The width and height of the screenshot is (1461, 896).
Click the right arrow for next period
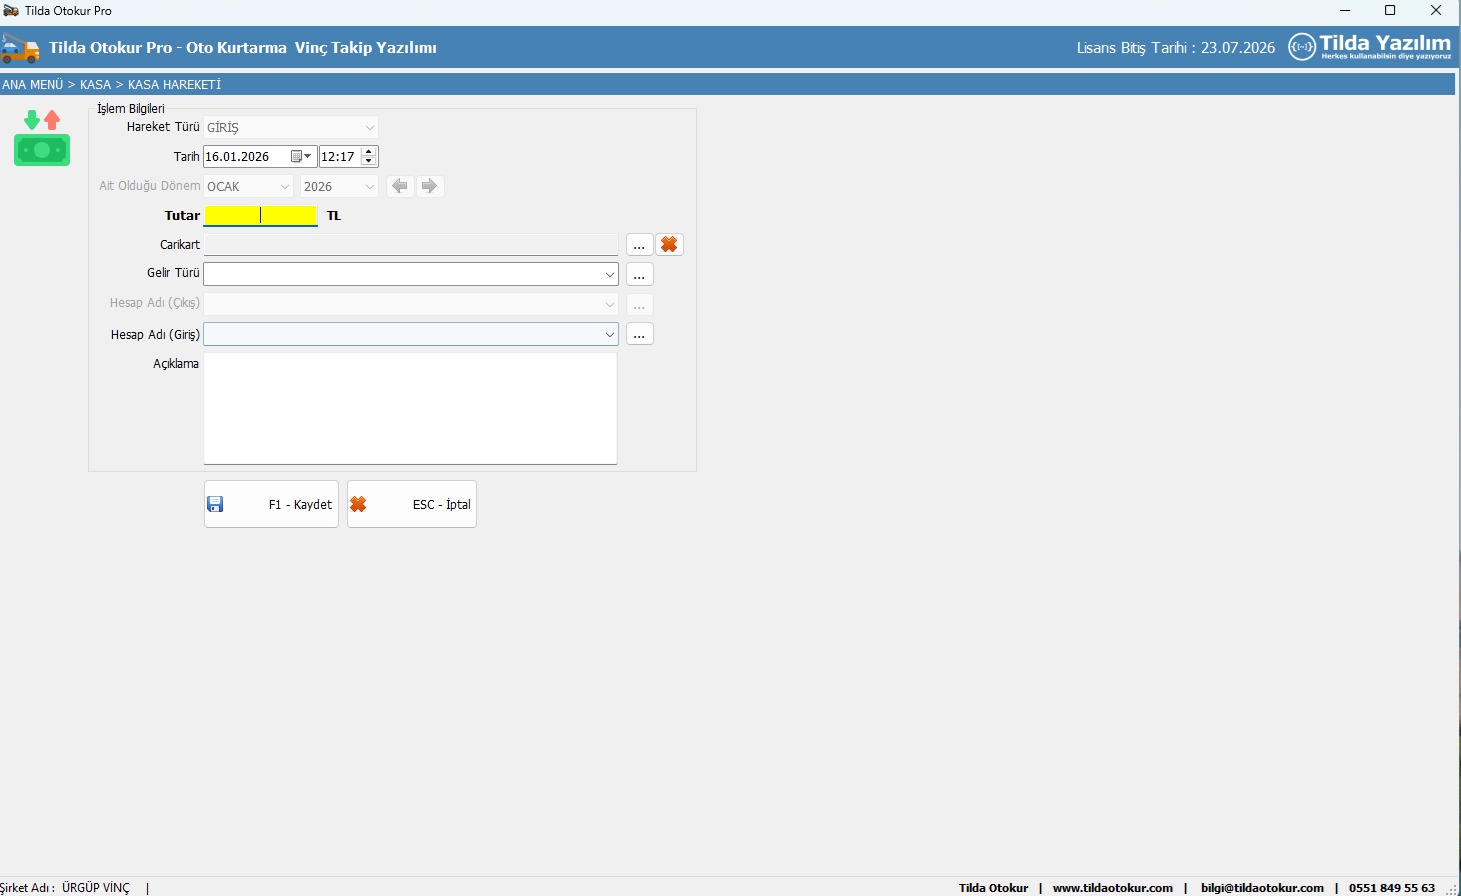pyautogui.click(x=429, y=186)
